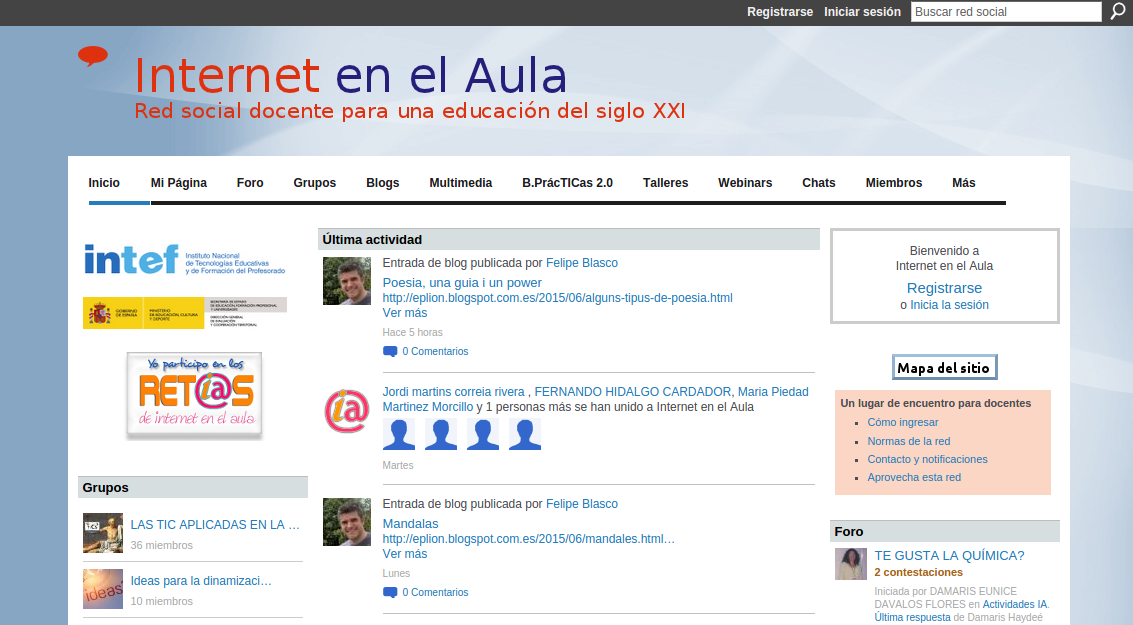Open the INTEF logo banner
The image size is (1133, 625).
[185, 259]
